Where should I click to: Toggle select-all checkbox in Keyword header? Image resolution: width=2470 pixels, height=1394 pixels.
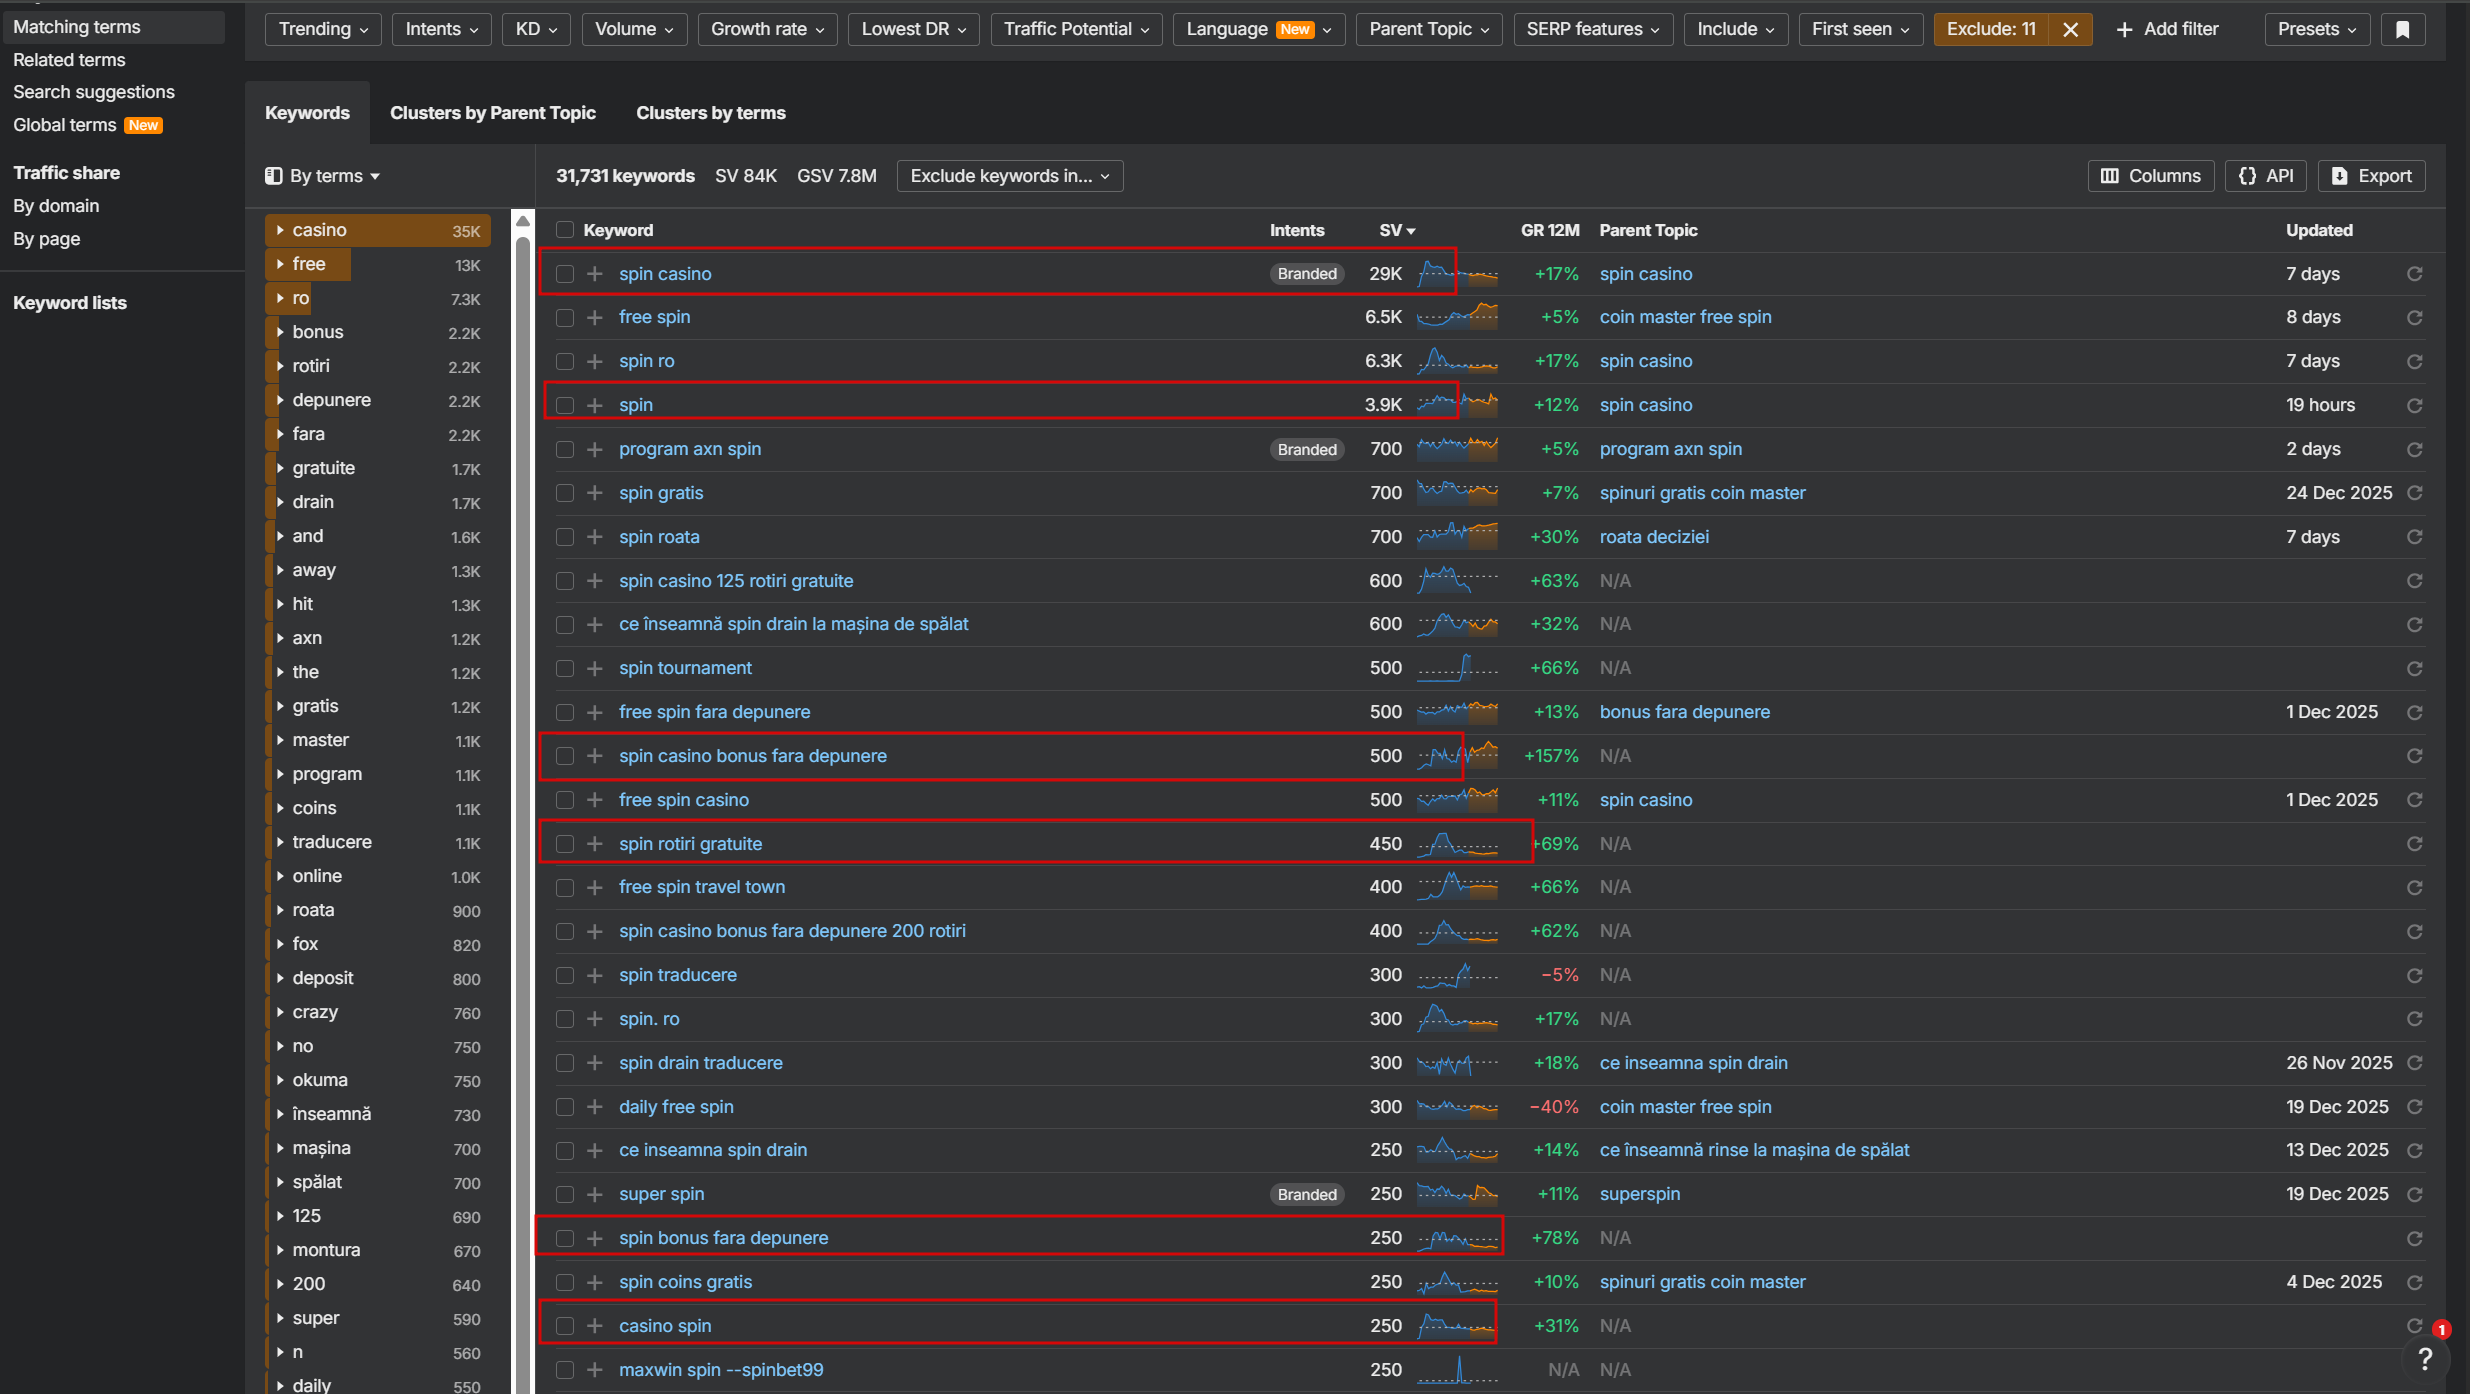click(565, 230)
